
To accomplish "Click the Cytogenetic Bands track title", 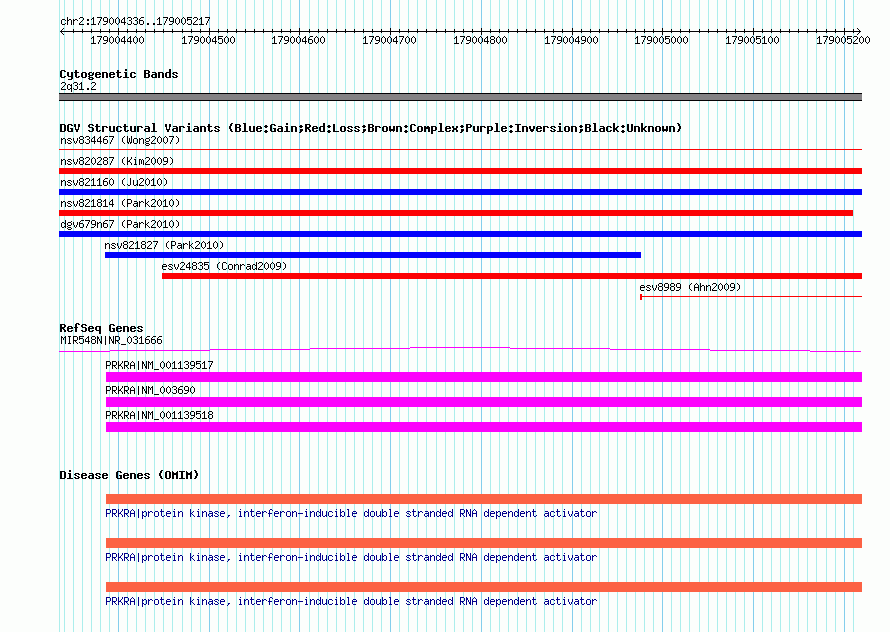I will pos(119,74).
